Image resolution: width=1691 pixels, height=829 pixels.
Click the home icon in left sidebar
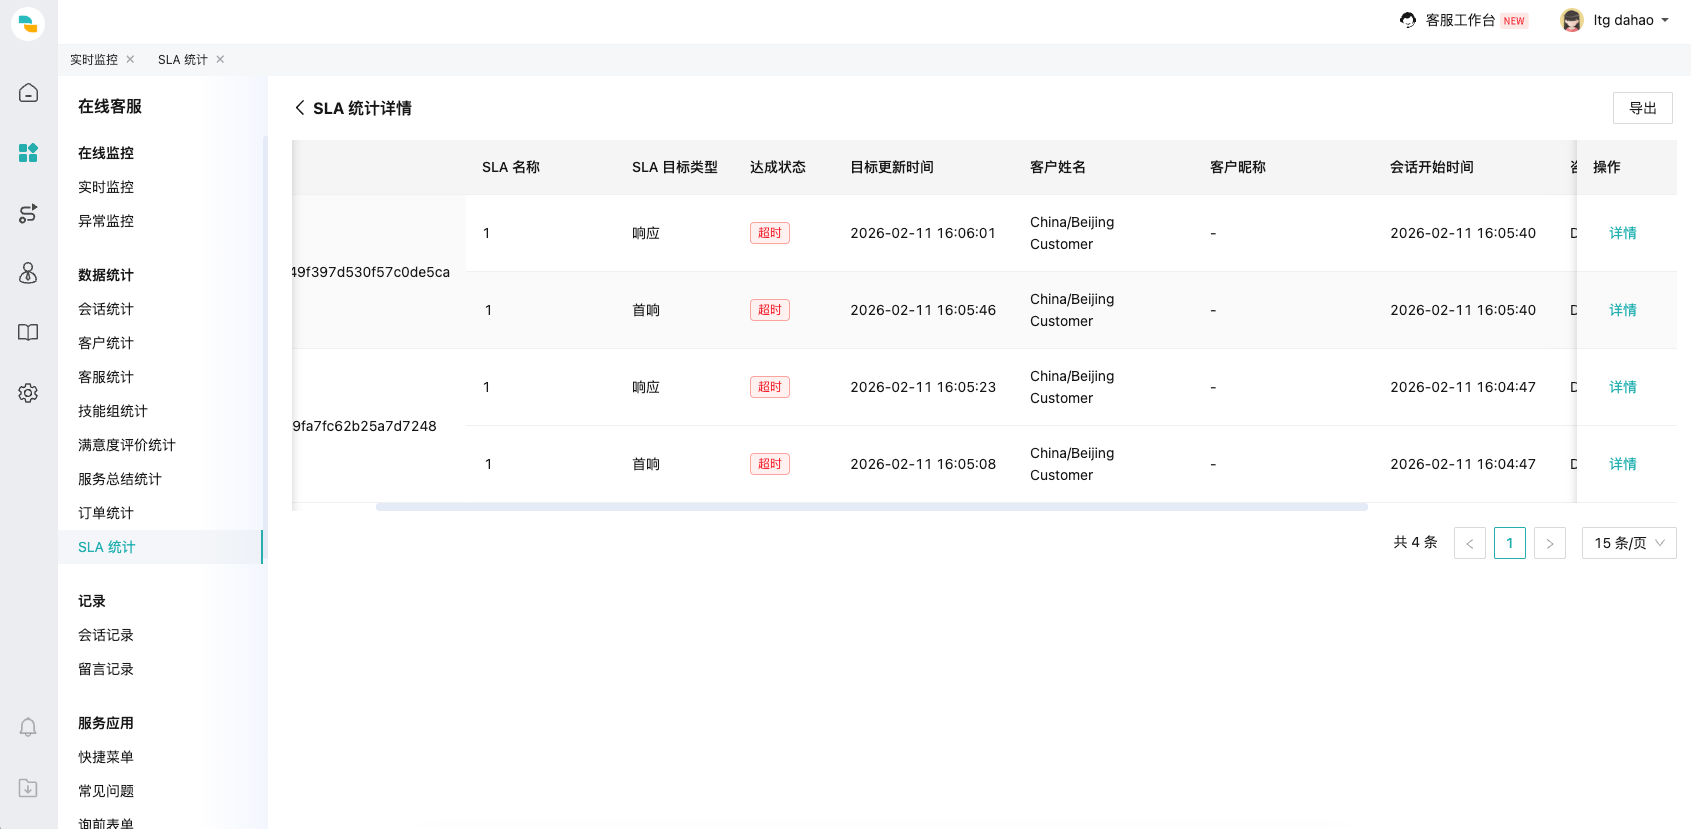28,93
